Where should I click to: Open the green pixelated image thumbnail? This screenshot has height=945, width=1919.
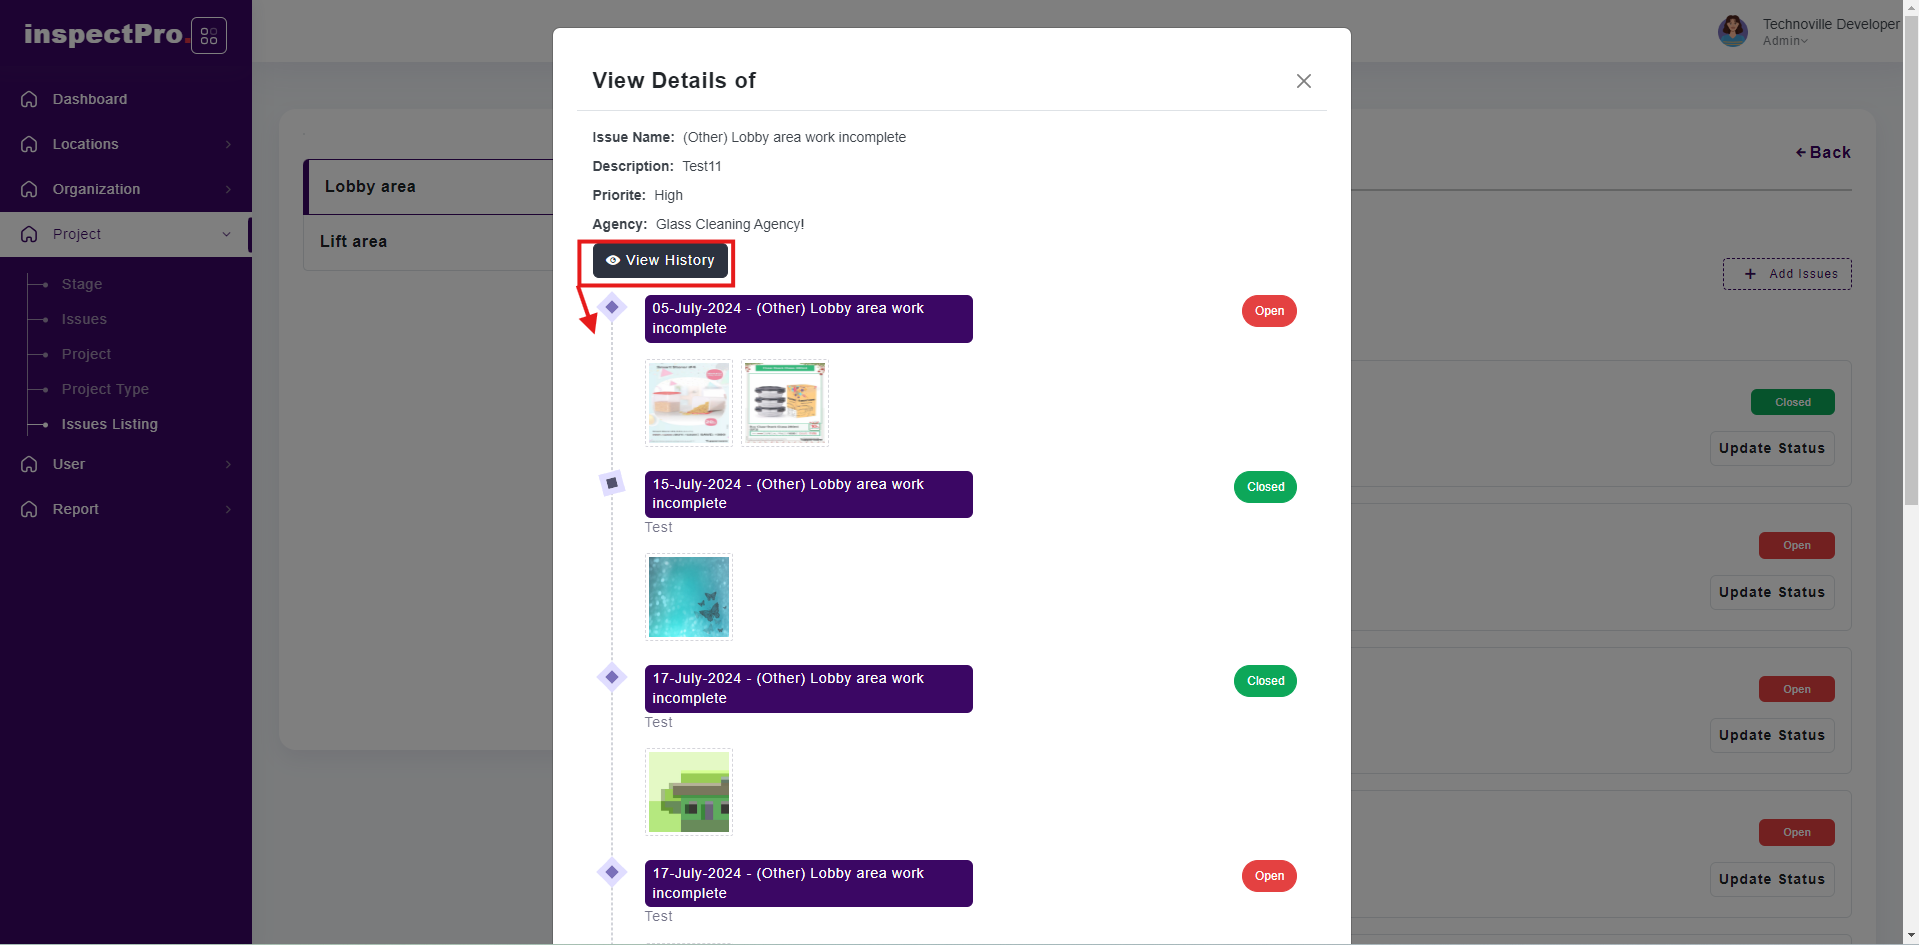point(689,792)
